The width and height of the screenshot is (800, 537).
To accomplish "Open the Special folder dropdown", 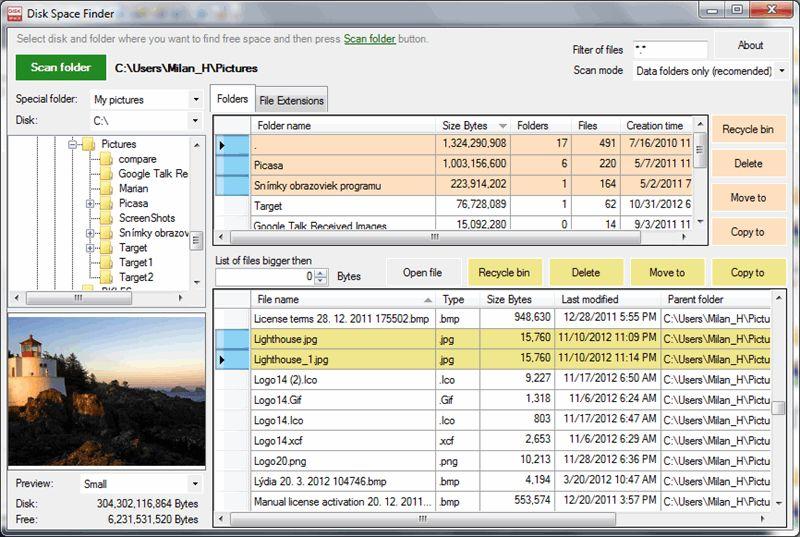I will (x=196, y=99).
